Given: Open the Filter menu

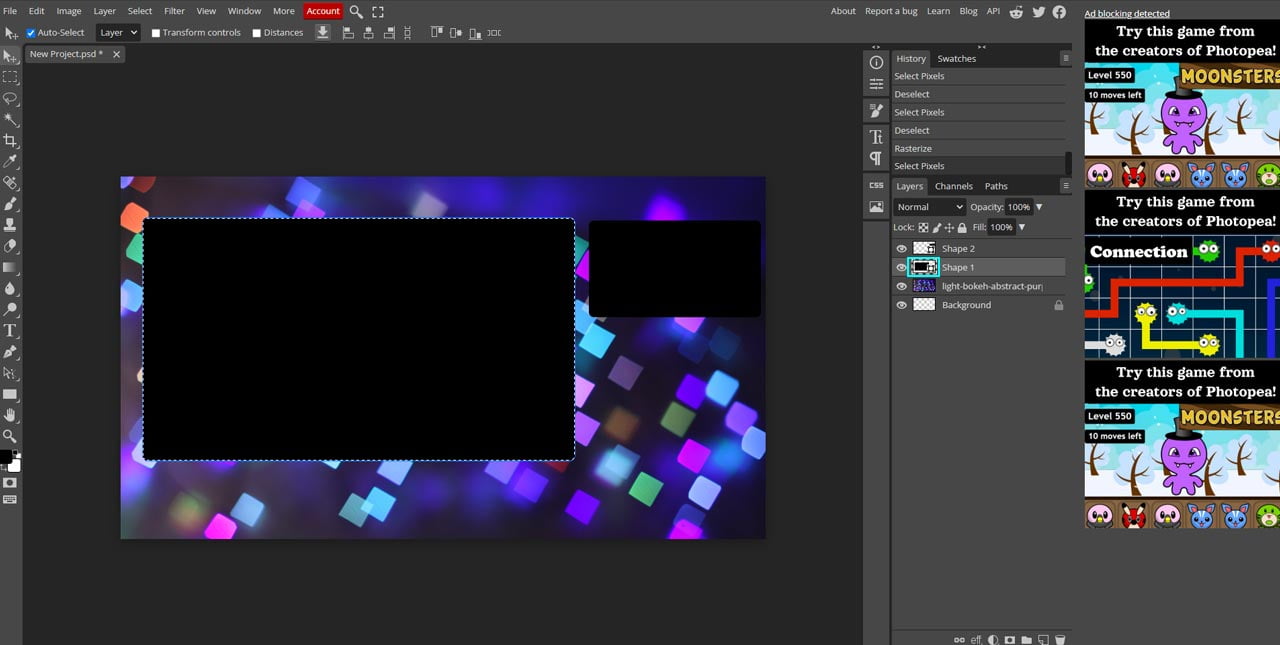Looking at the screenshot, I should 174,11.
